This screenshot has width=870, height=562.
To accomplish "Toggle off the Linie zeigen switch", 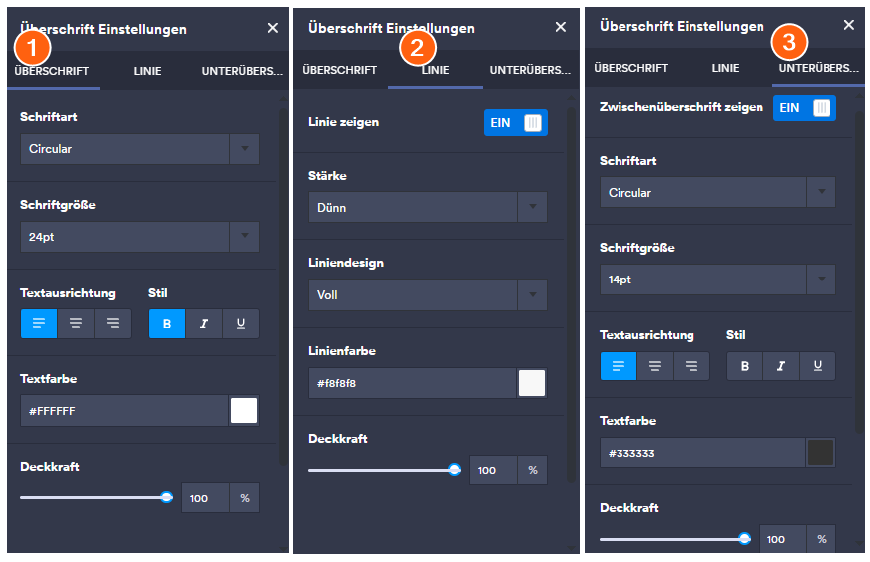I will coord(516,122).
